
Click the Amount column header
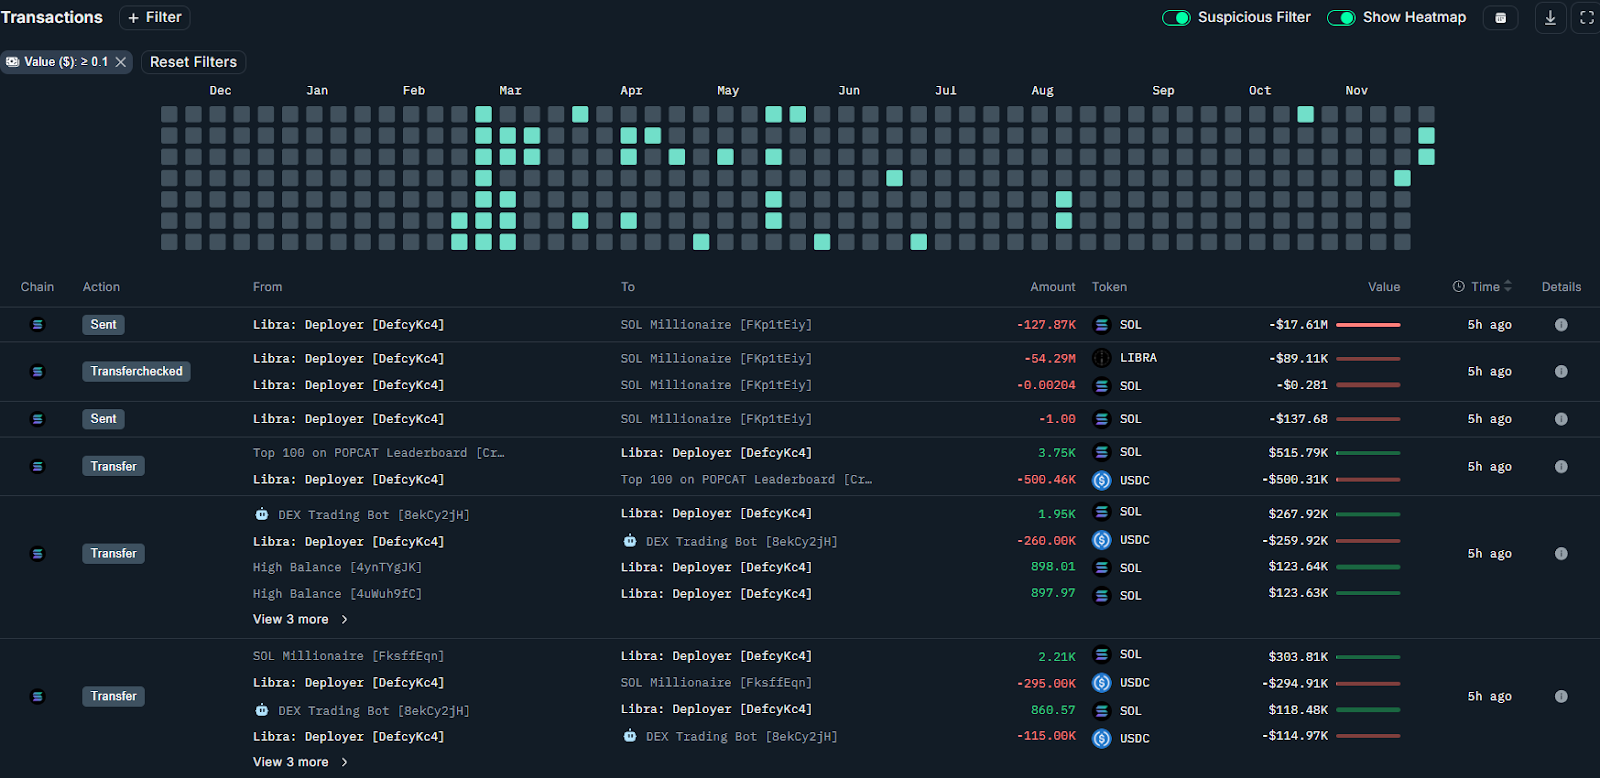click(1053, 287)
